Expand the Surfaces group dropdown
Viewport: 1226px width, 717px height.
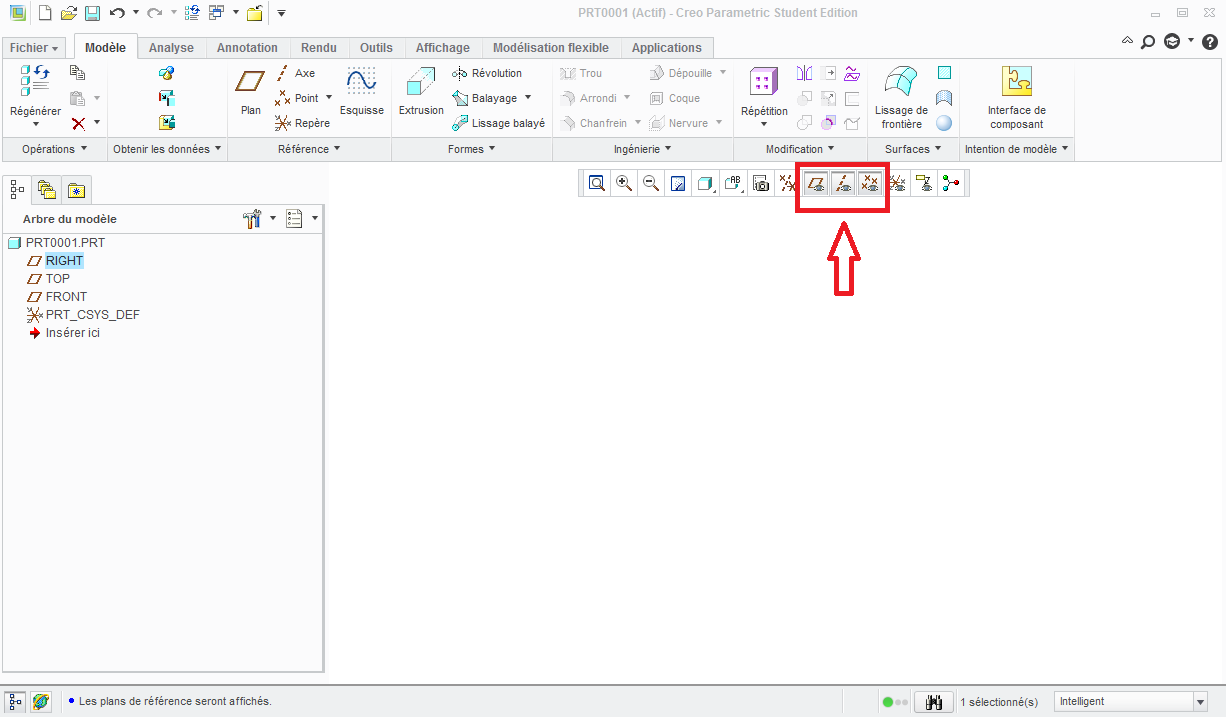click(x=913, y=149)
